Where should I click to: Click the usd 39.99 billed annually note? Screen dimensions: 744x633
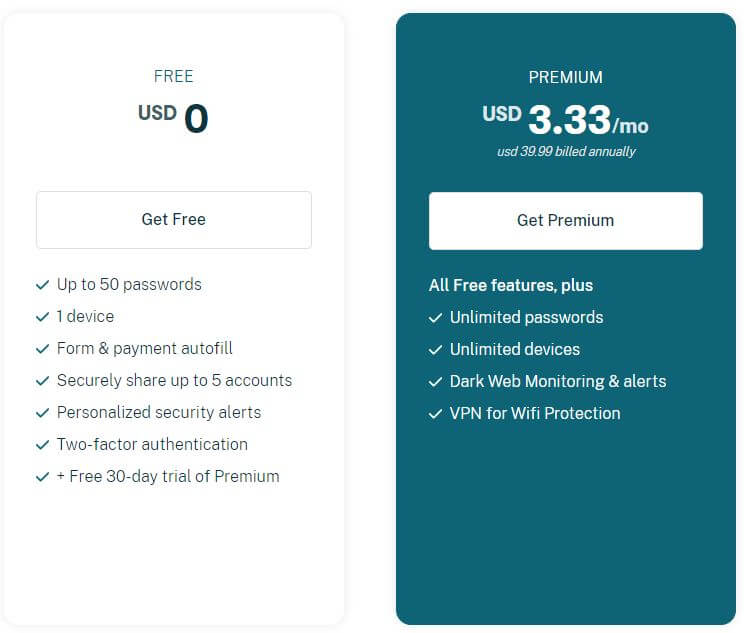coord(566,151)
